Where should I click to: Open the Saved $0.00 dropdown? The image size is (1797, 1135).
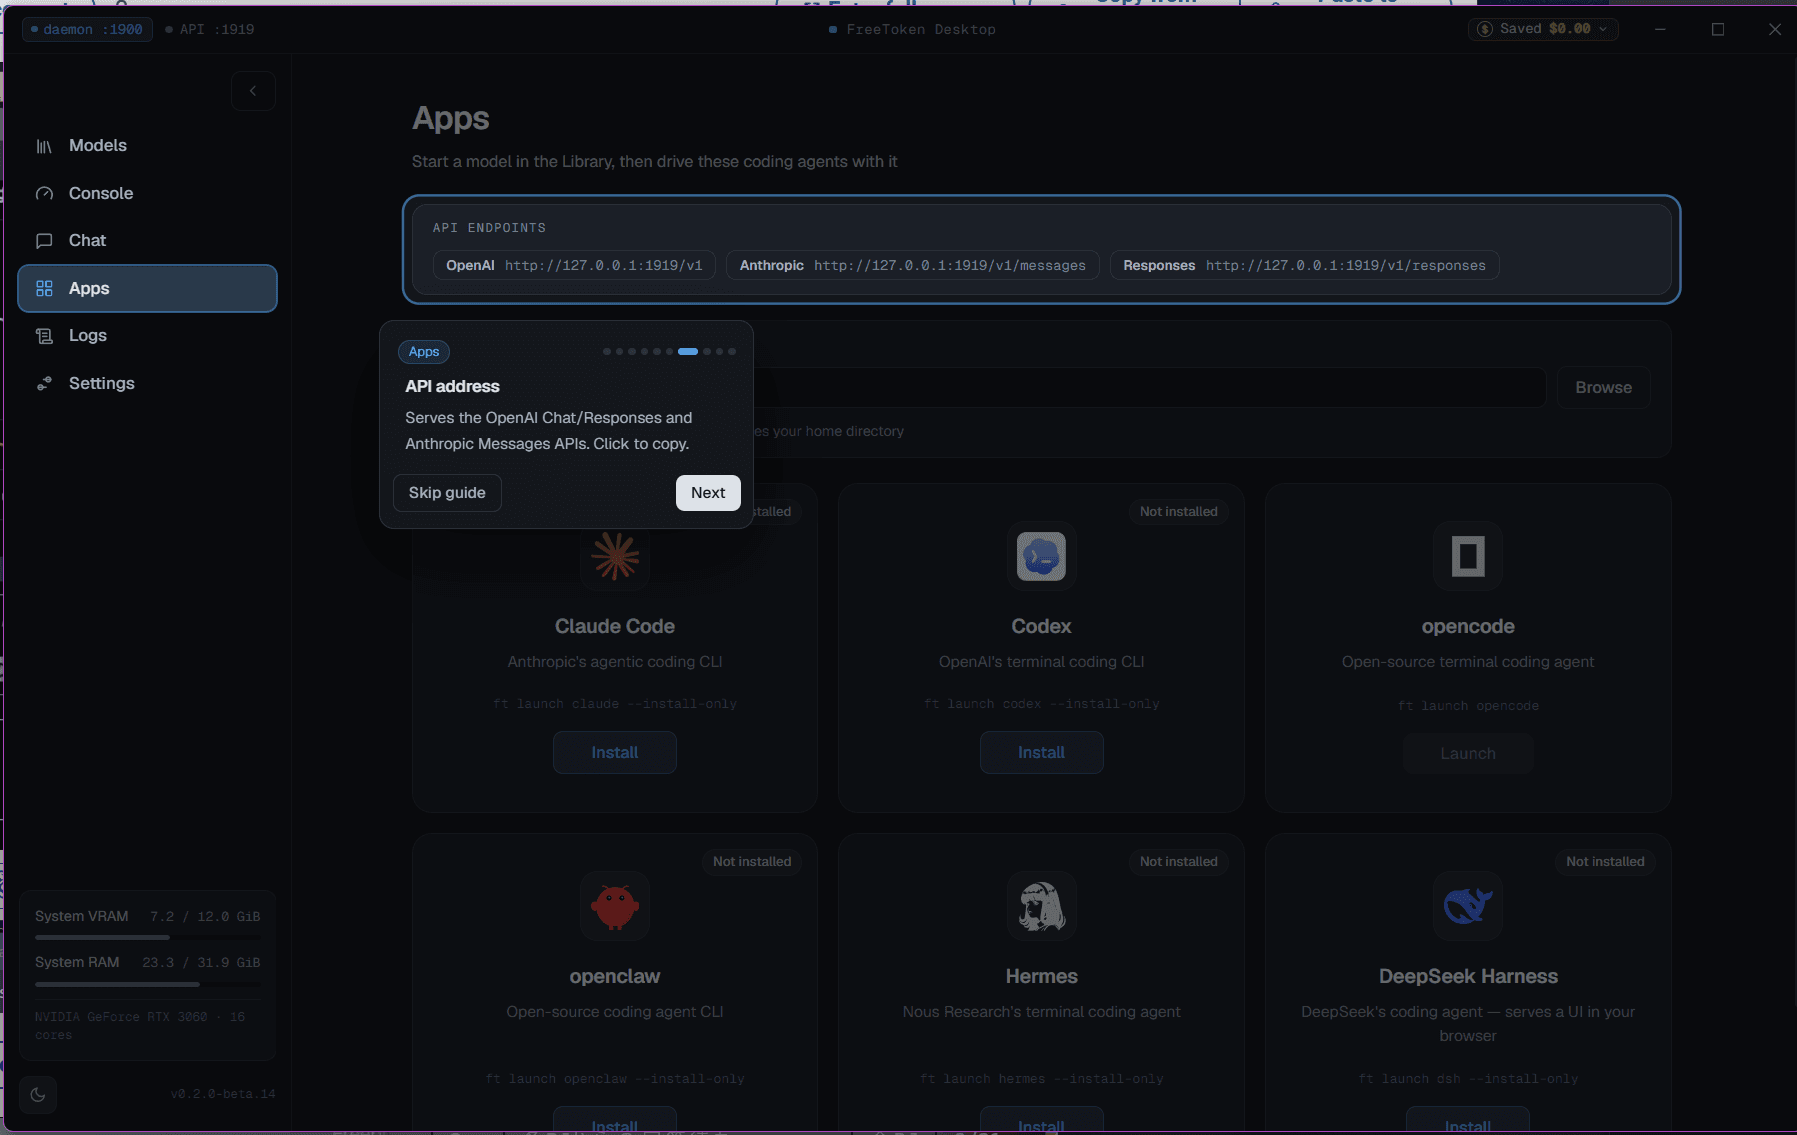click(1543, 29)
